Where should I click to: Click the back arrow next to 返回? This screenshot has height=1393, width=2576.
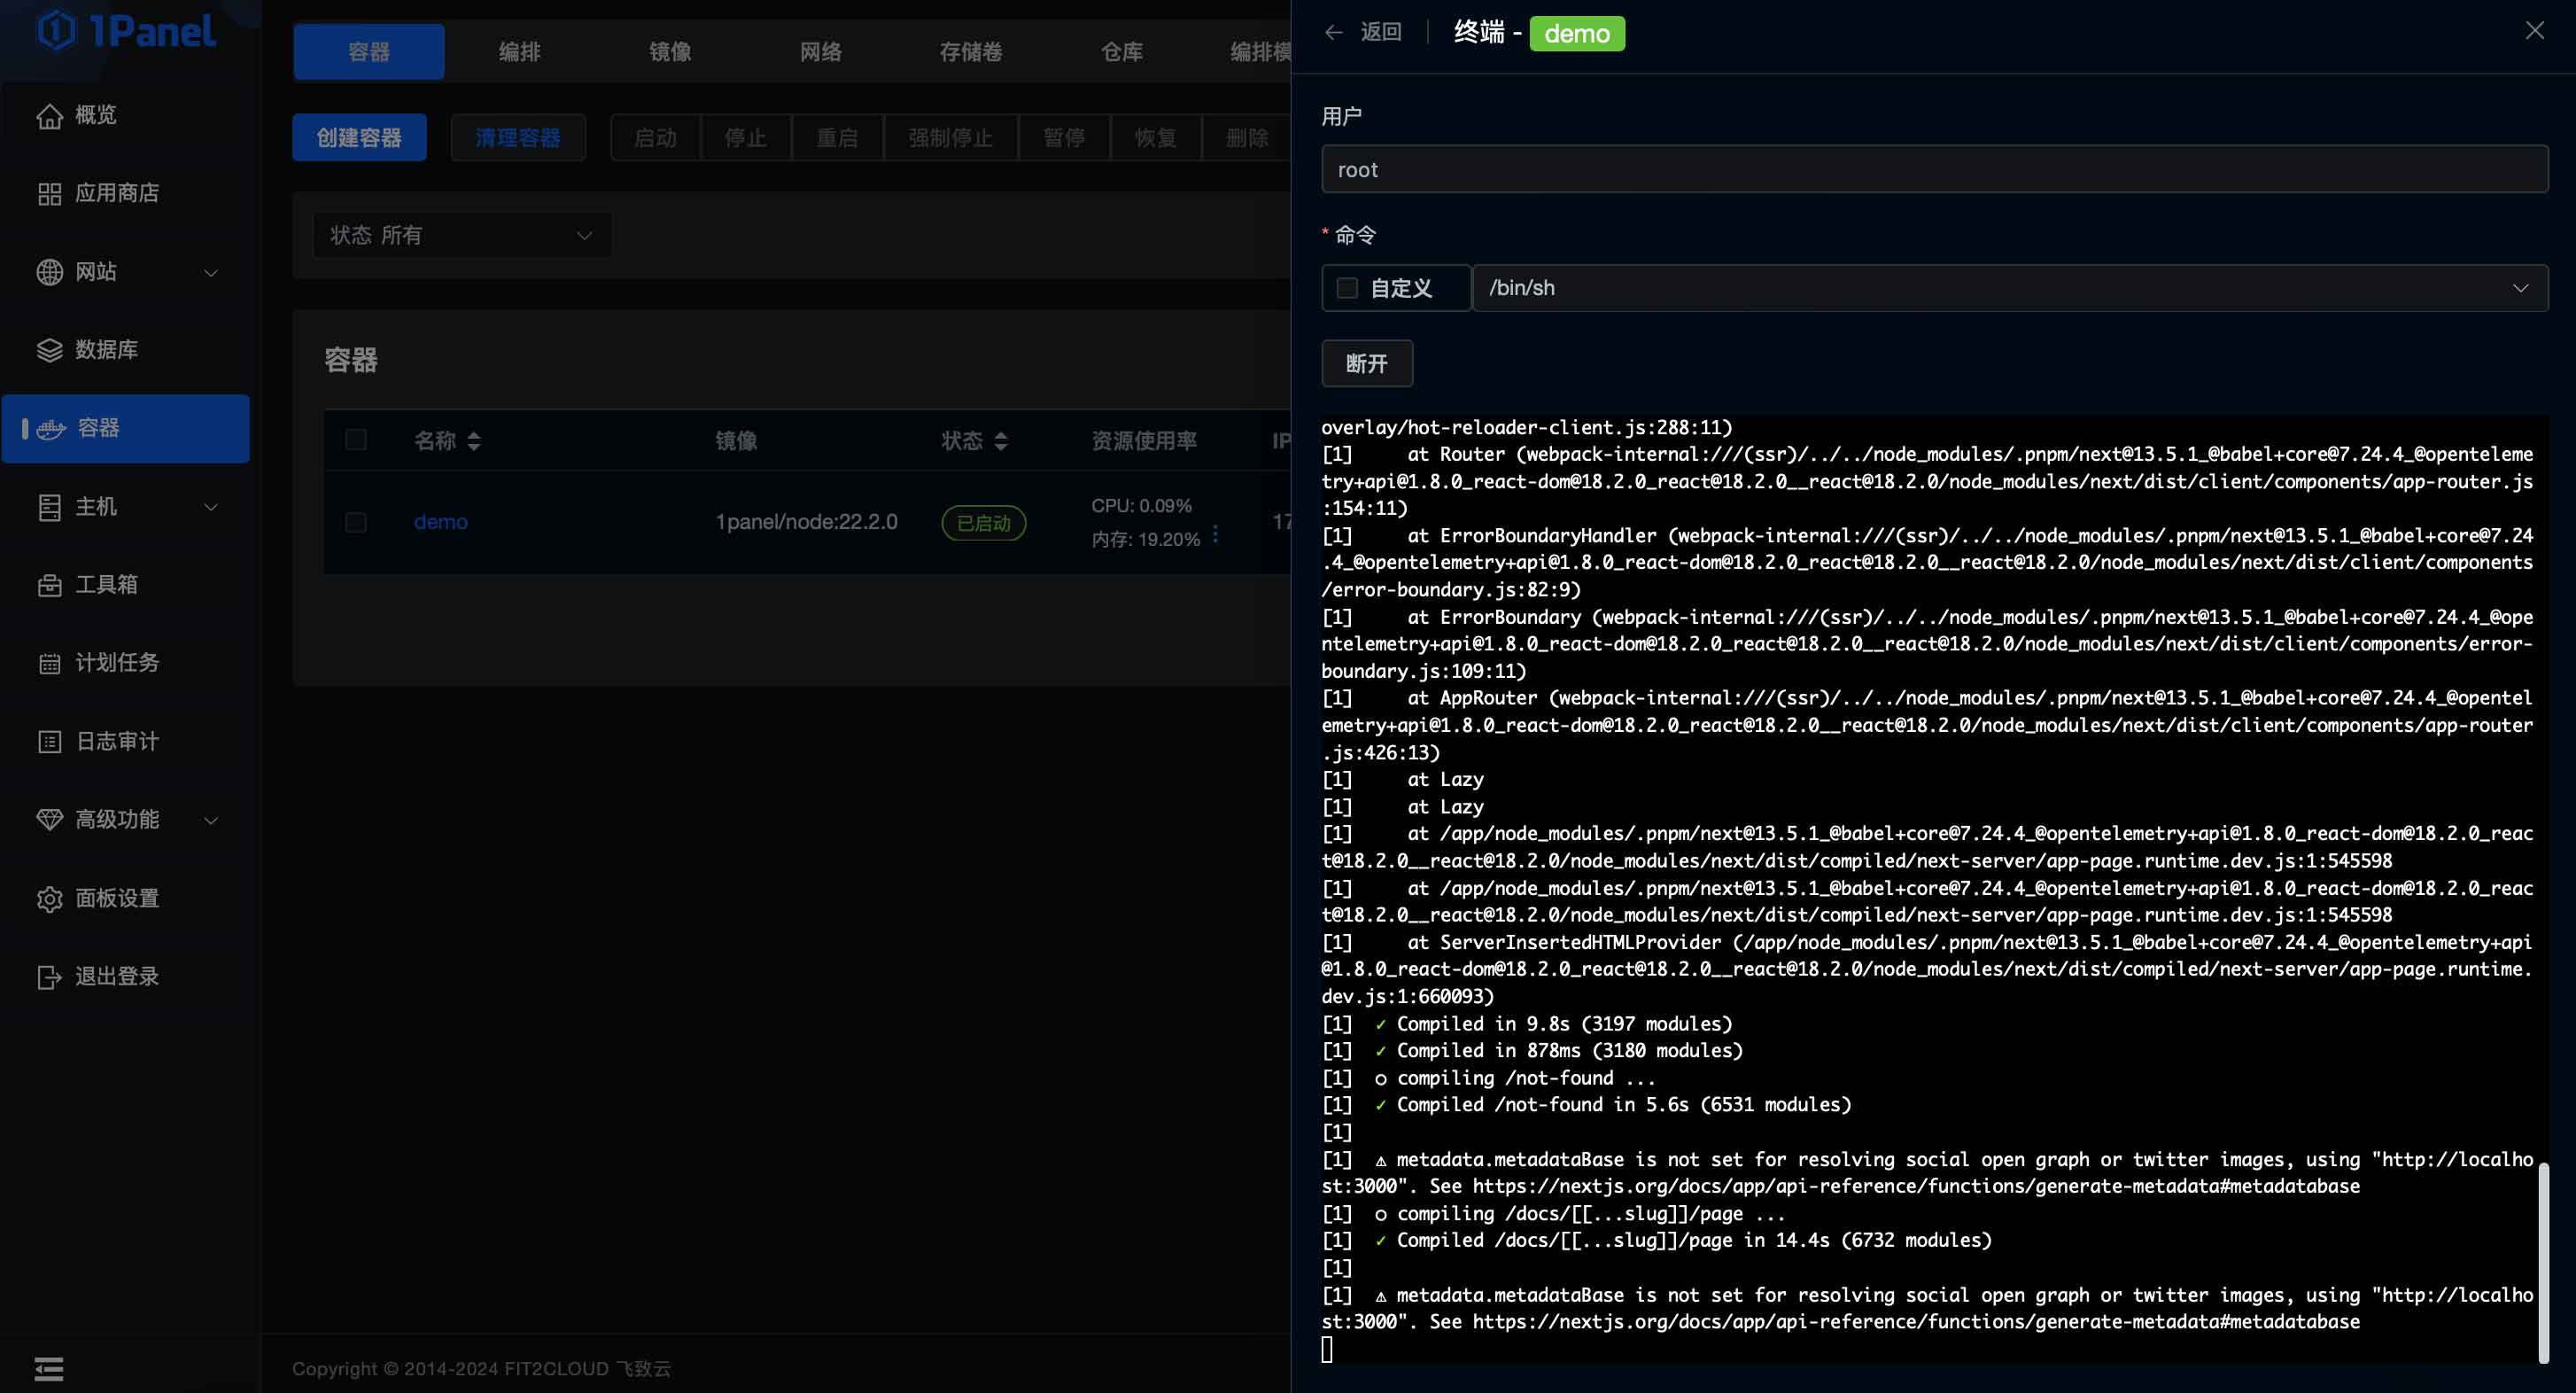1333,33
